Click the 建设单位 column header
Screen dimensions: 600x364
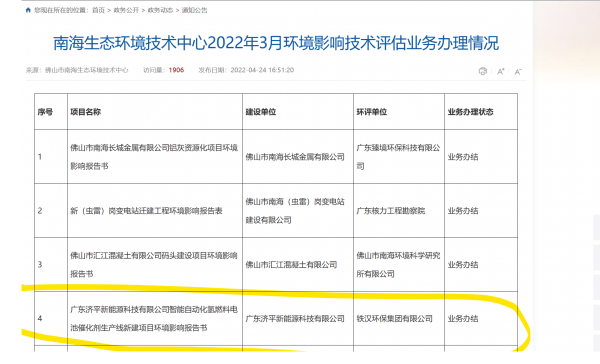[261, 112]
